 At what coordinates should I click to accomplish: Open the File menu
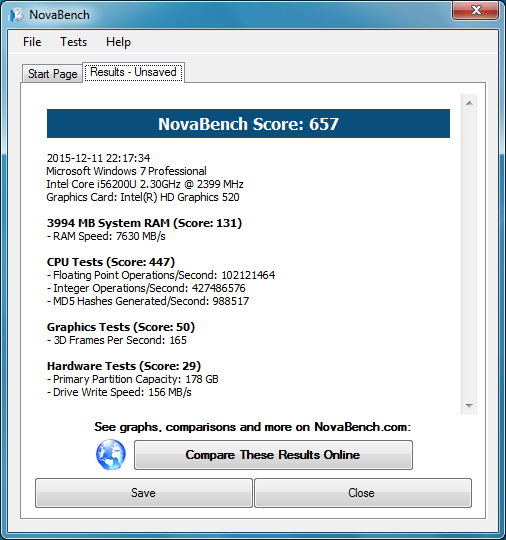tap(32, 42)
